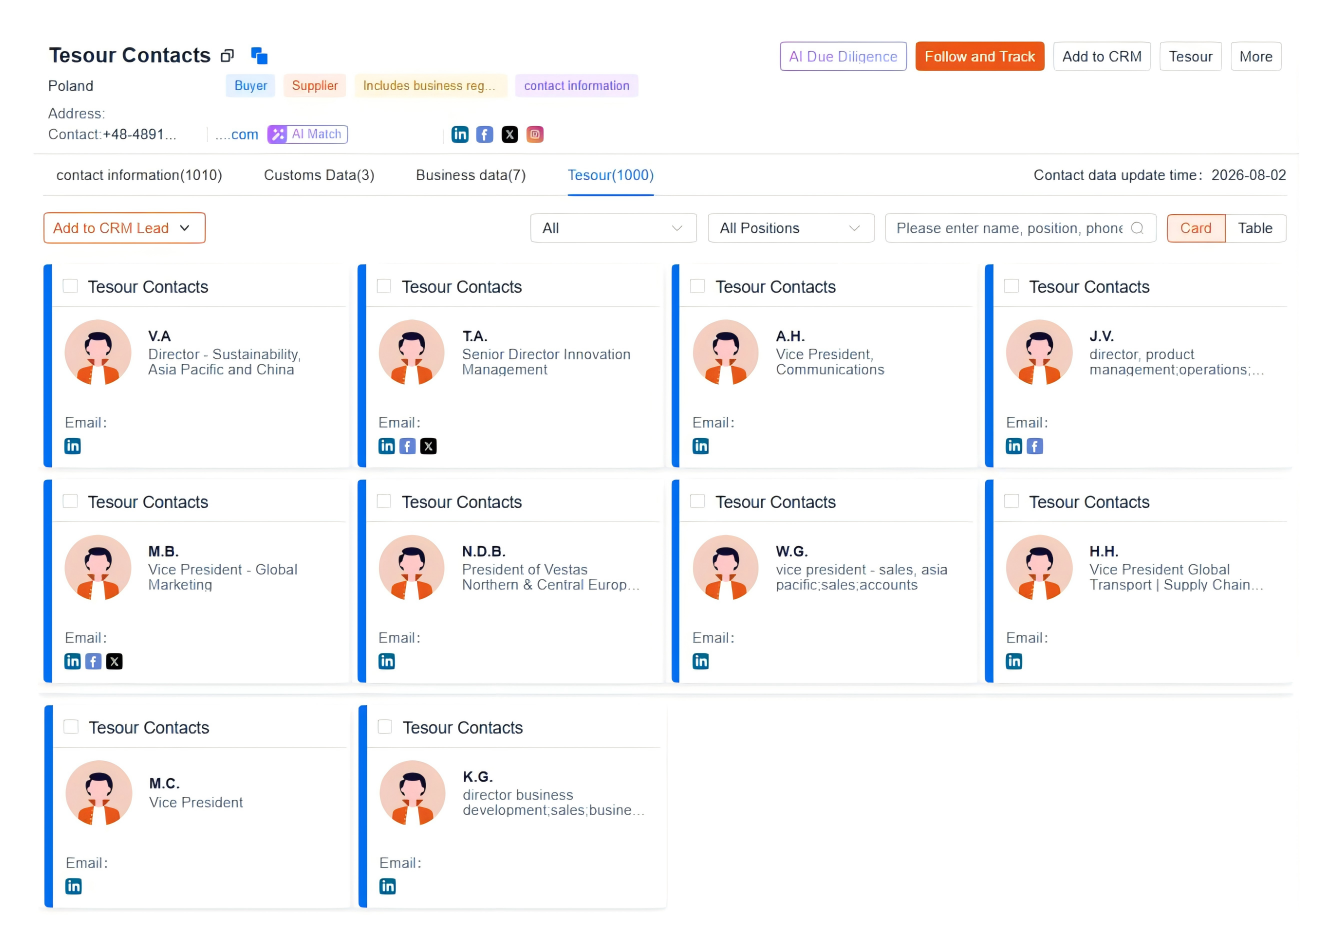The image size is (1334, 951).
Task: Open the ....com website link
Action: click(237, 134)
